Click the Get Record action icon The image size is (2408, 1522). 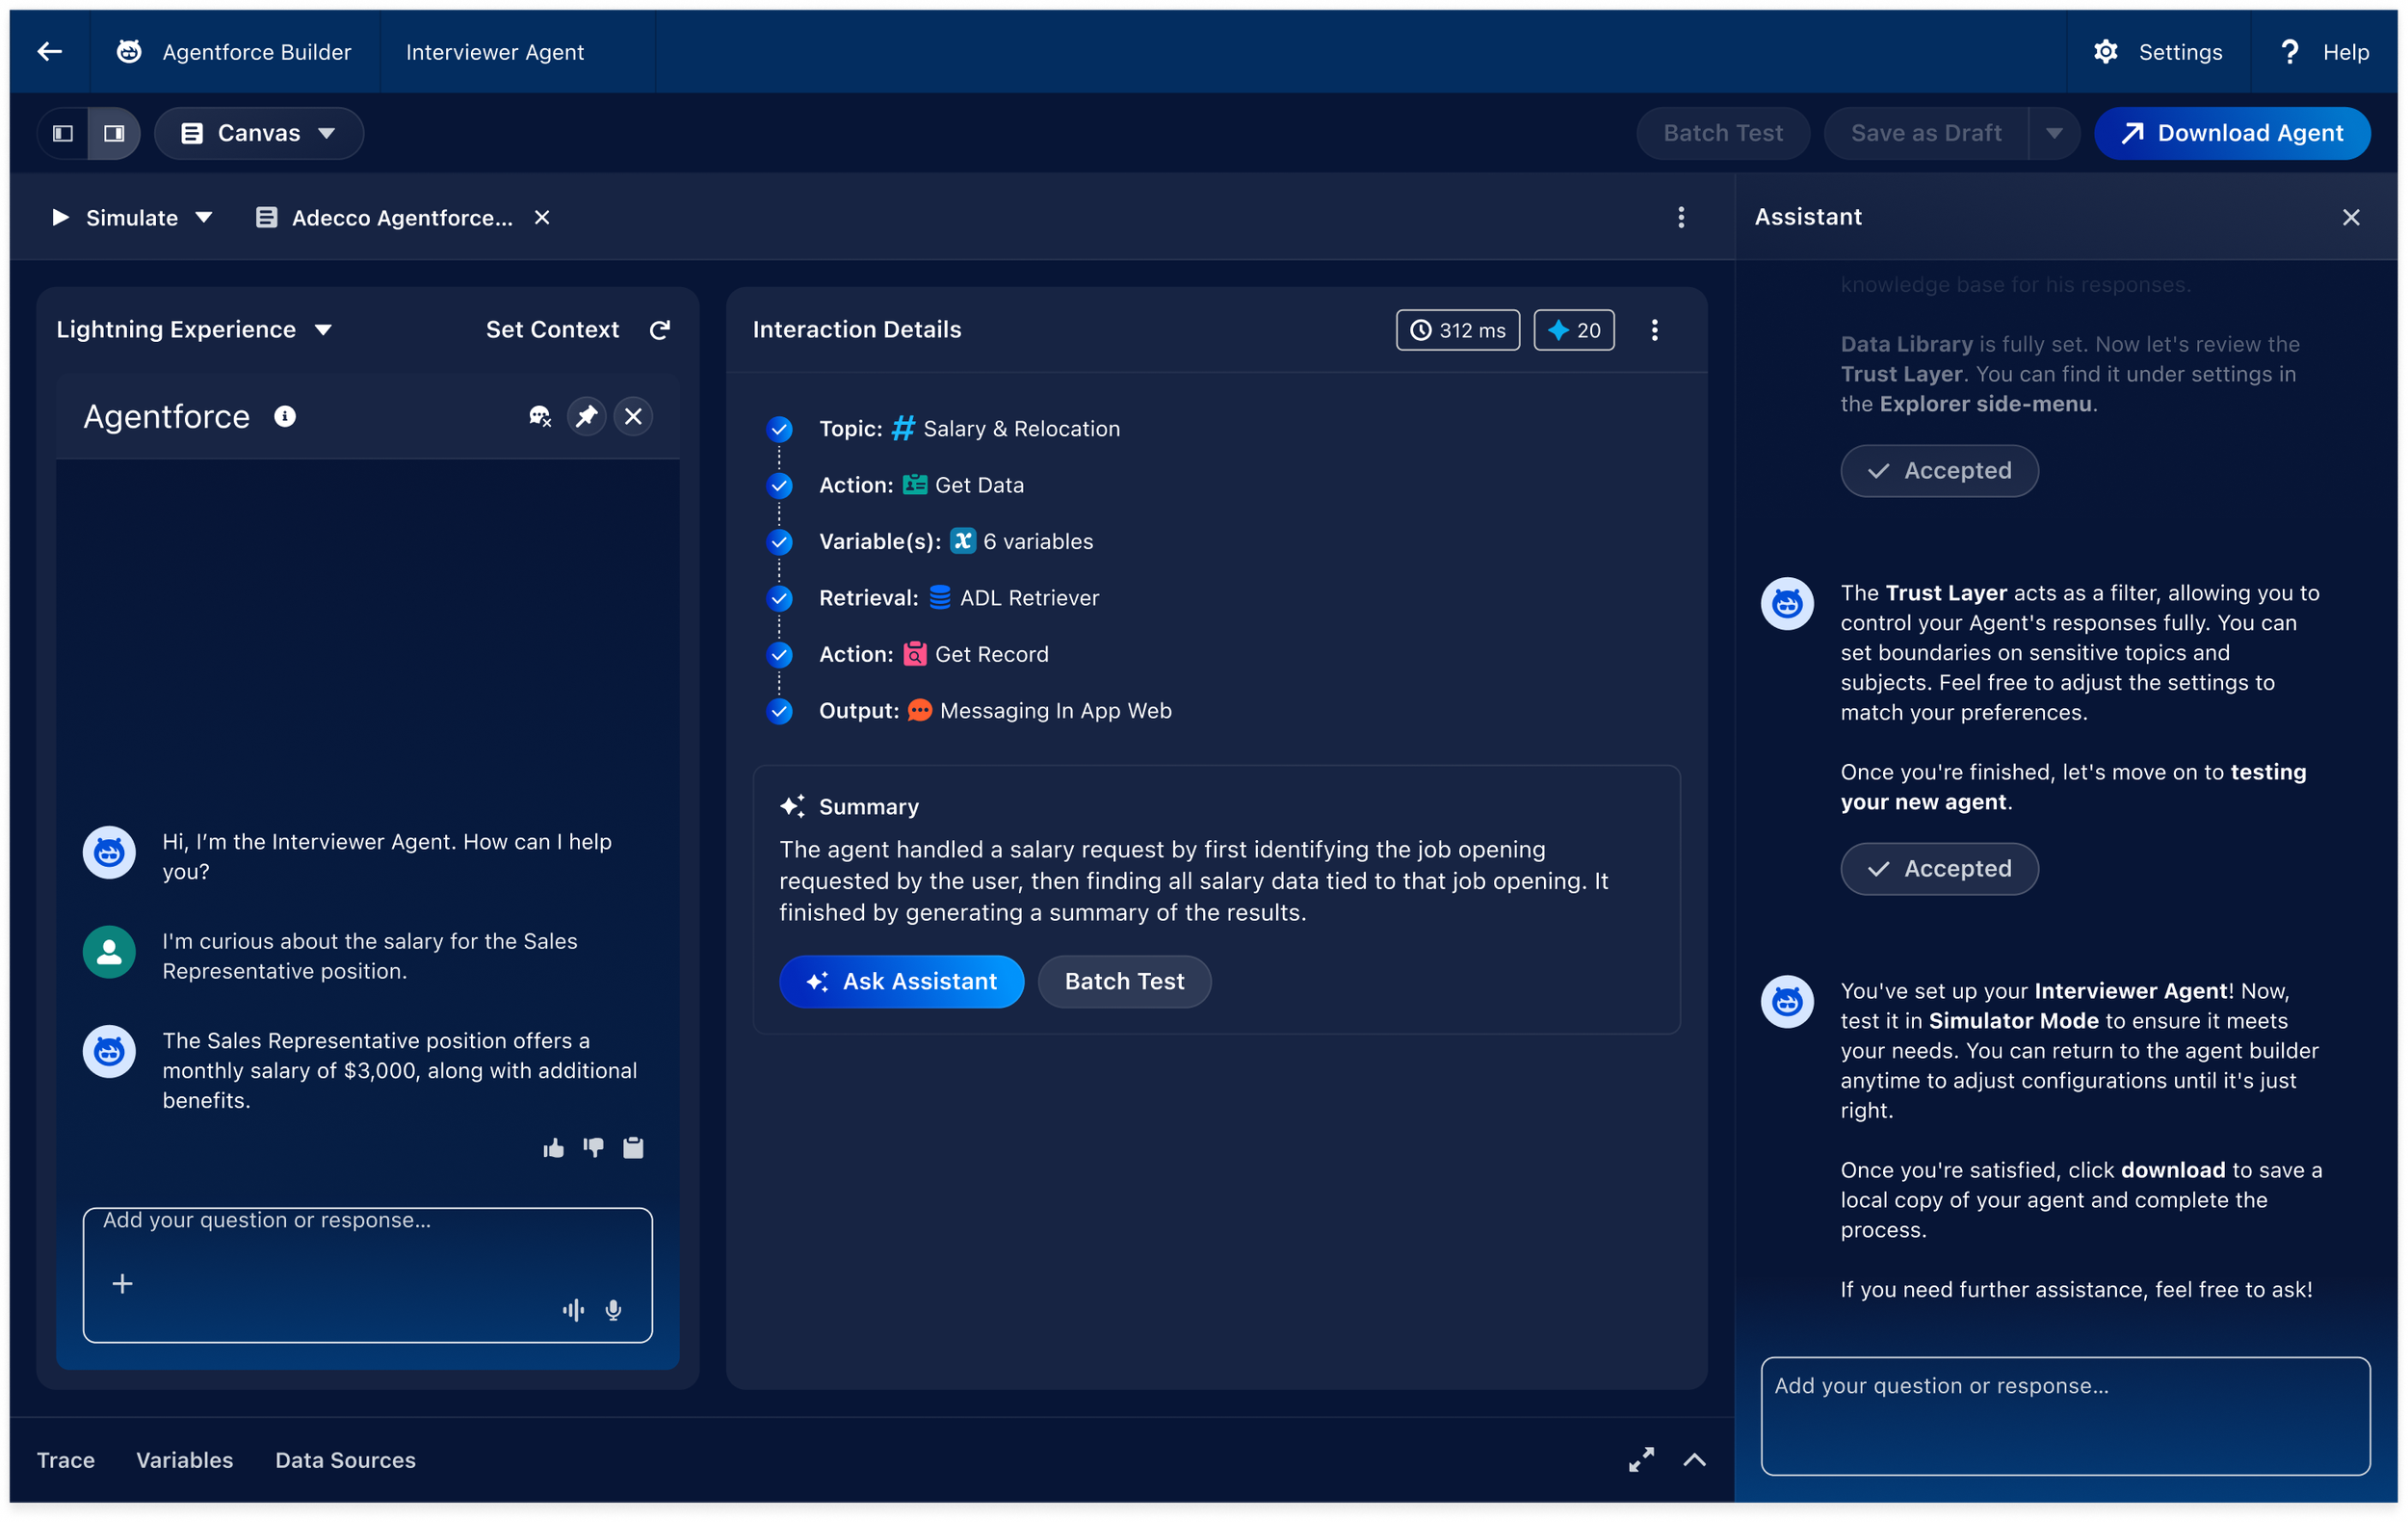[x=915, y=654]
